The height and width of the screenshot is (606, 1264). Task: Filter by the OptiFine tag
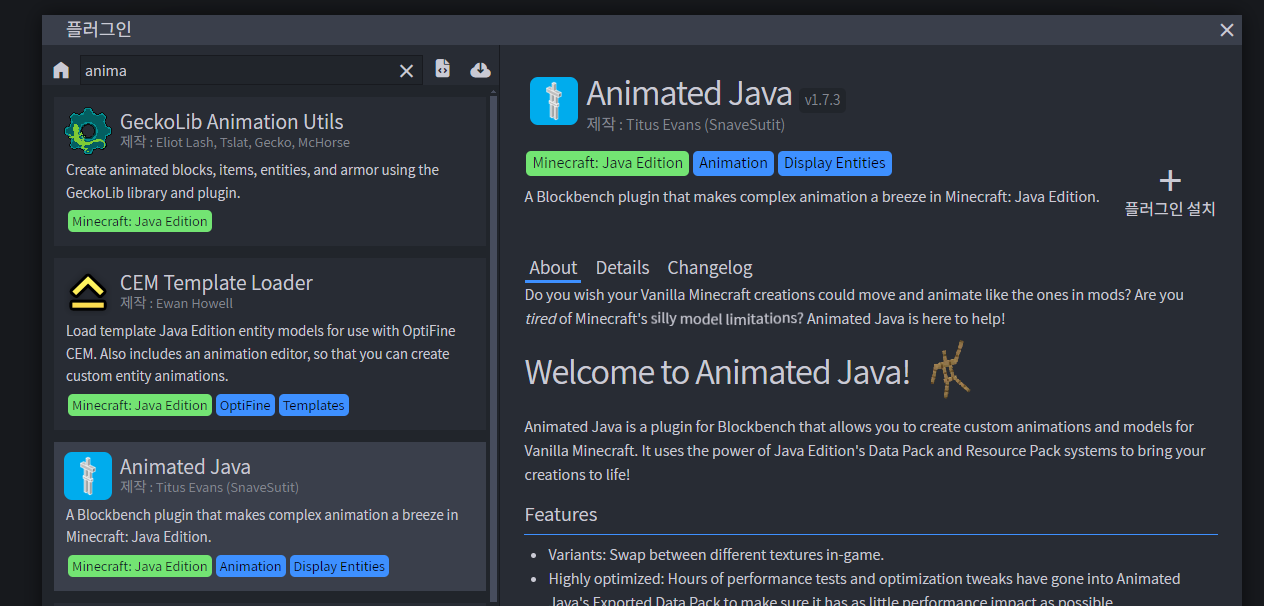245,405
